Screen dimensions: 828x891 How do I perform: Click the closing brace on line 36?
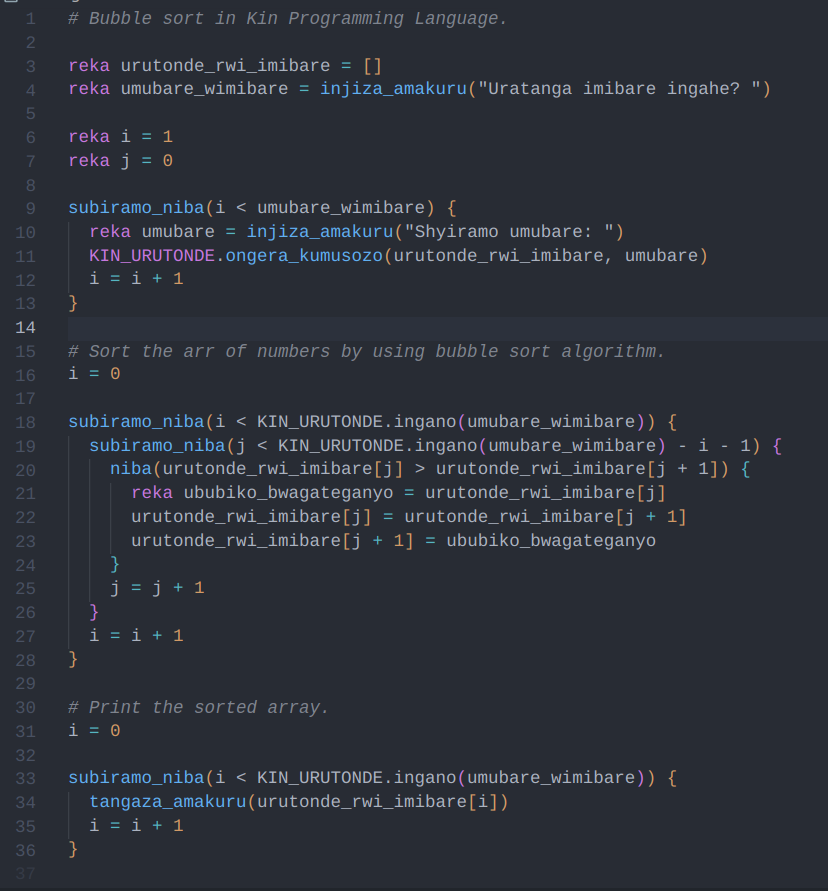pos(73,850)
